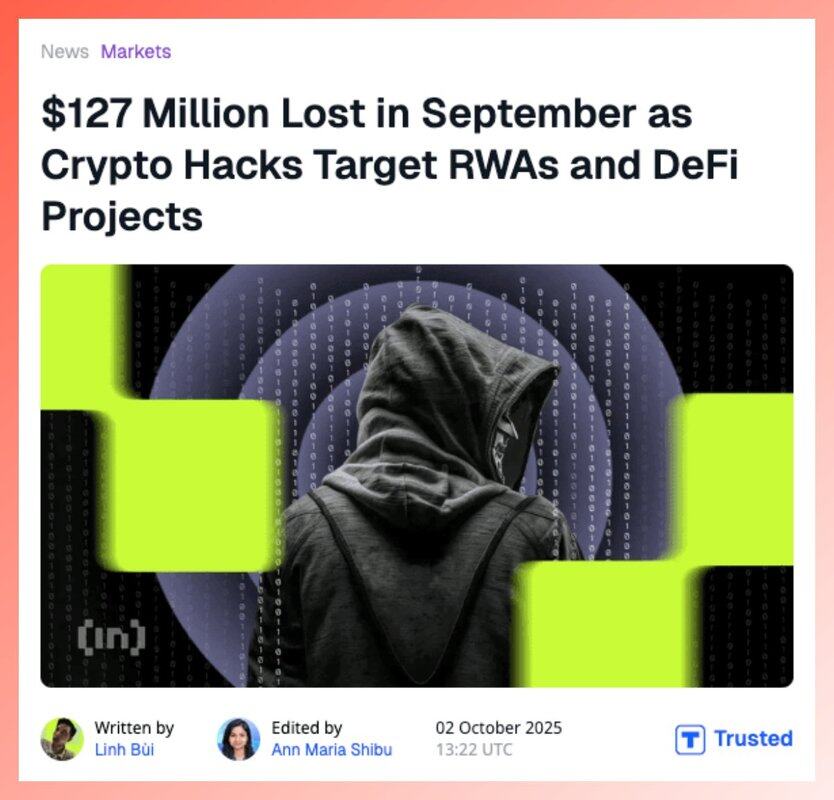Click the Written by label

(134, 728)
